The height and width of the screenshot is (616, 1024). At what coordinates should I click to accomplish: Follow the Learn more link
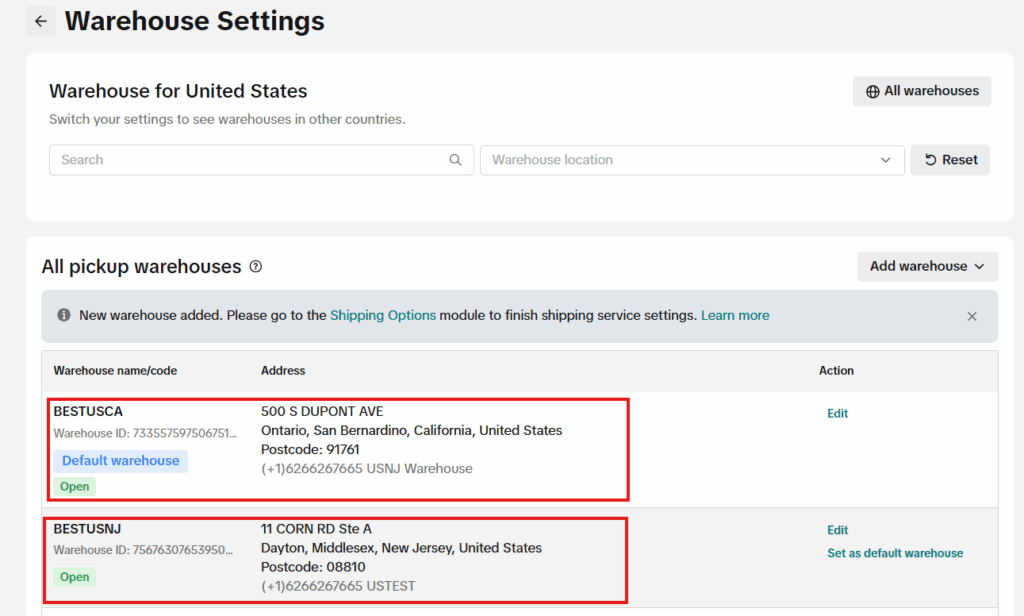(735, 315)
